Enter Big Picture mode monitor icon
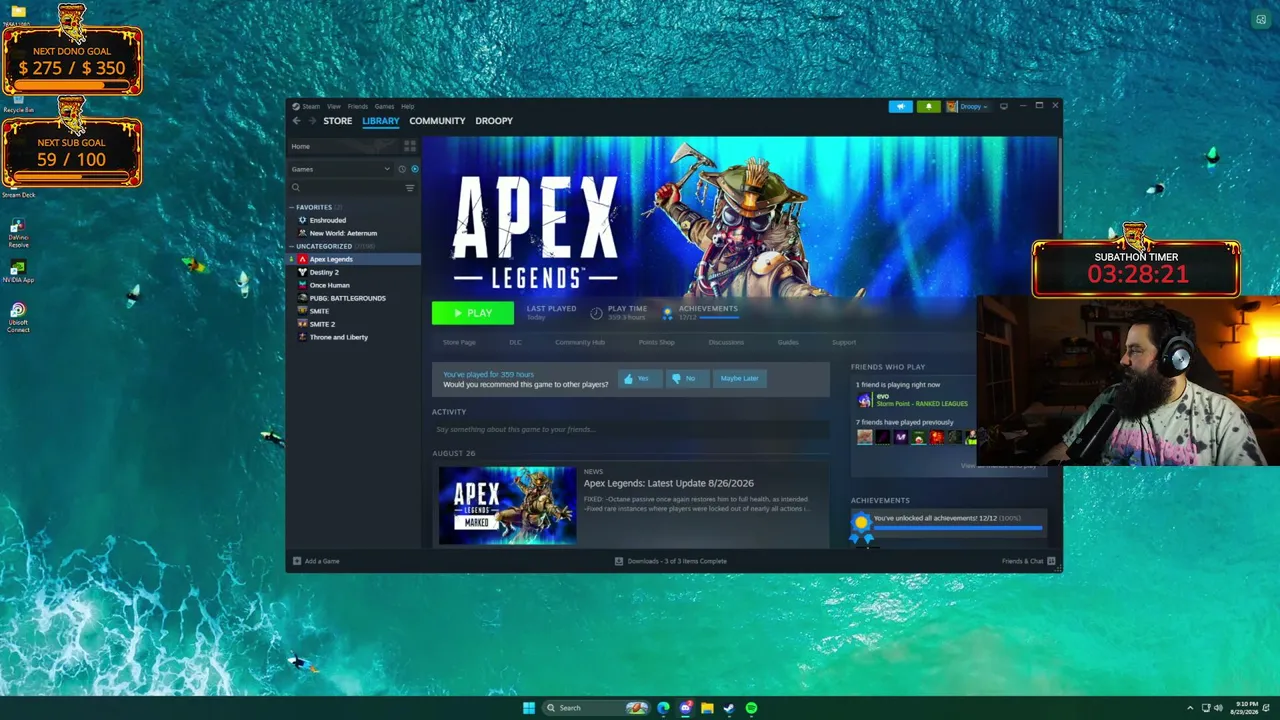 point(1004,106)
